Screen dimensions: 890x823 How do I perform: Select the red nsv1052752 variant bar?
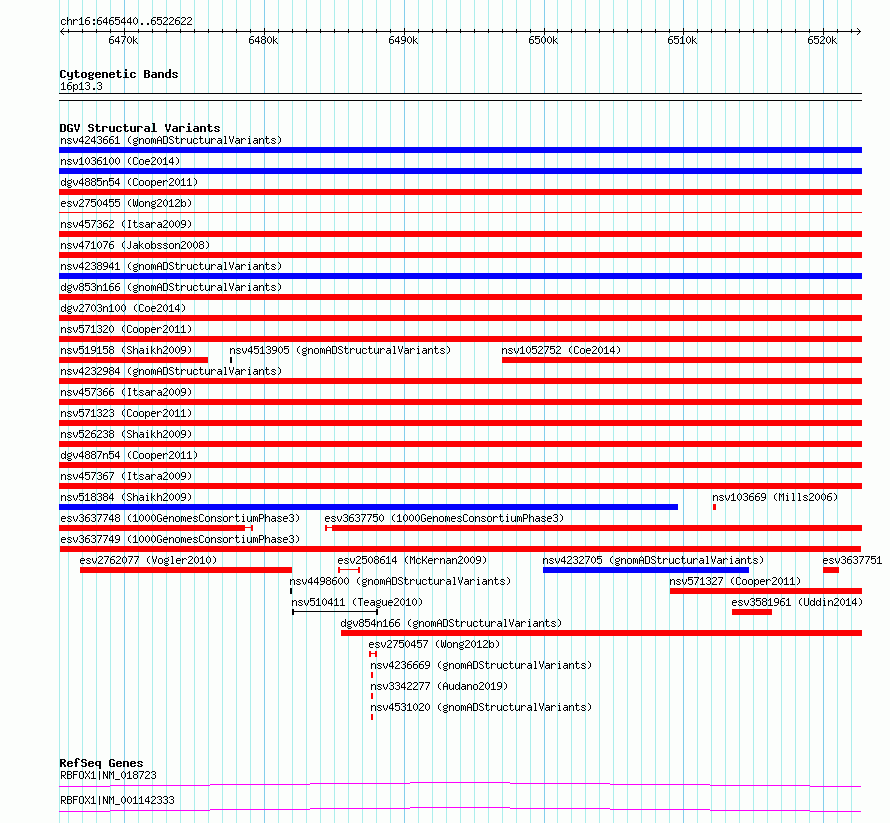pyautogui.click(x=682, y=360)
